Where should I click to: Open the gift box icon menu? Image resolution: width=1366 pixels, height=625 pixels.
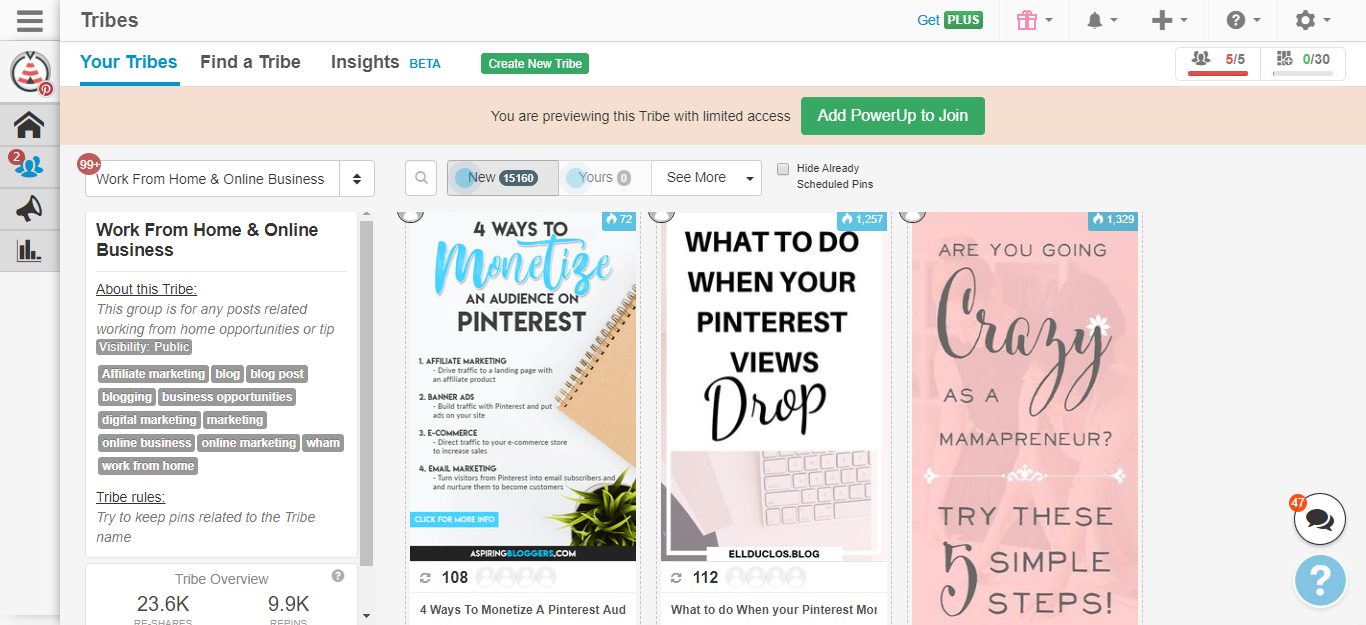coord(1034,20)
